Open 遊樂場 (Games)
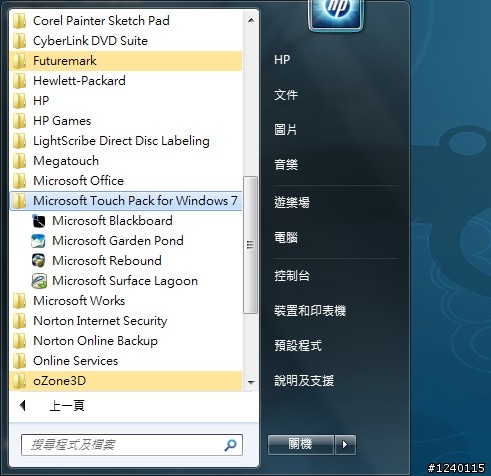 pos(292,202)
